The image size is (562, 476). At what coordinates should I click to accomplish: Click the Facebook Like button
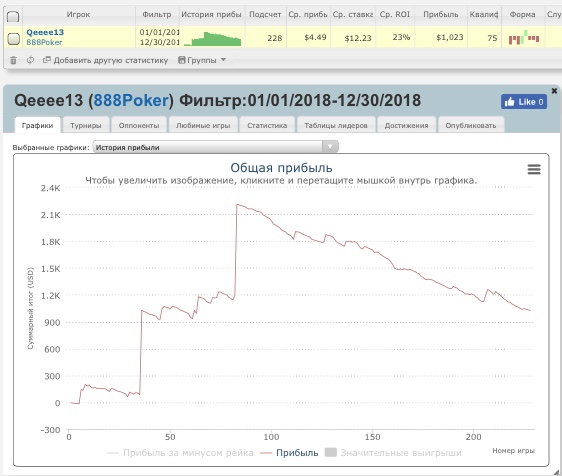524,102
